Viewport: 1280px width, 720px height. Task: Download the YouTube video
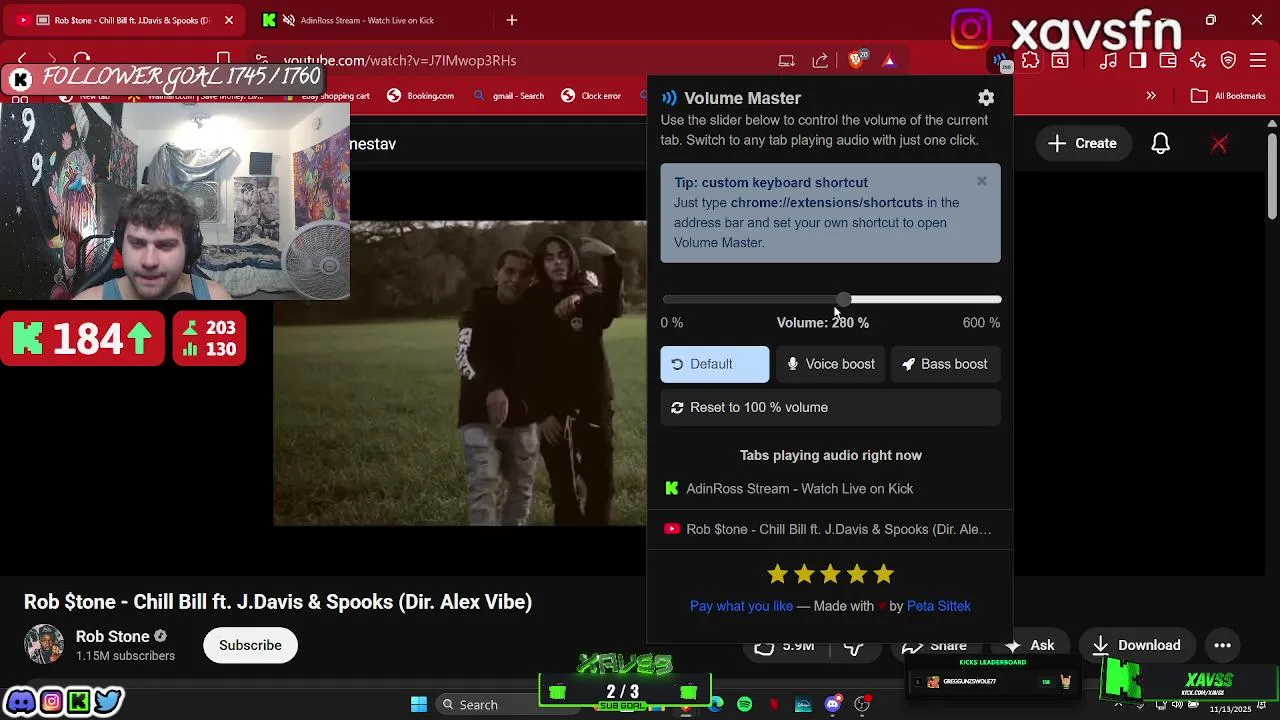(1136, 645)
